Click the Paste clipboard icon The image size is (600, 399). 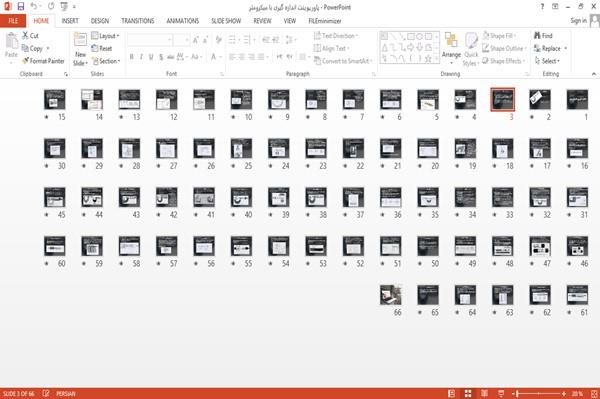pyautogui.click(x=11, y=41)
